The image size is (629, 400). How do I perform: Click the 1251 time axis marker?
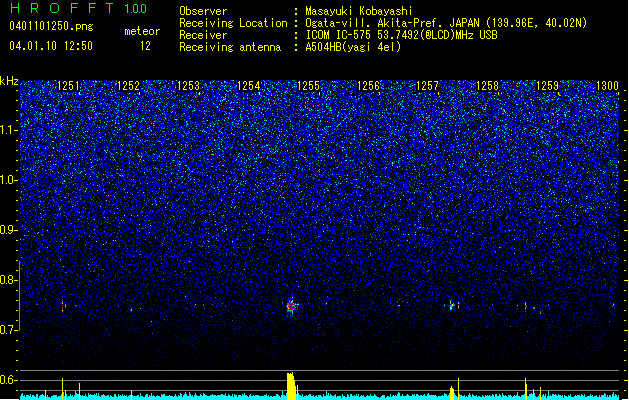tap(68, 85)
